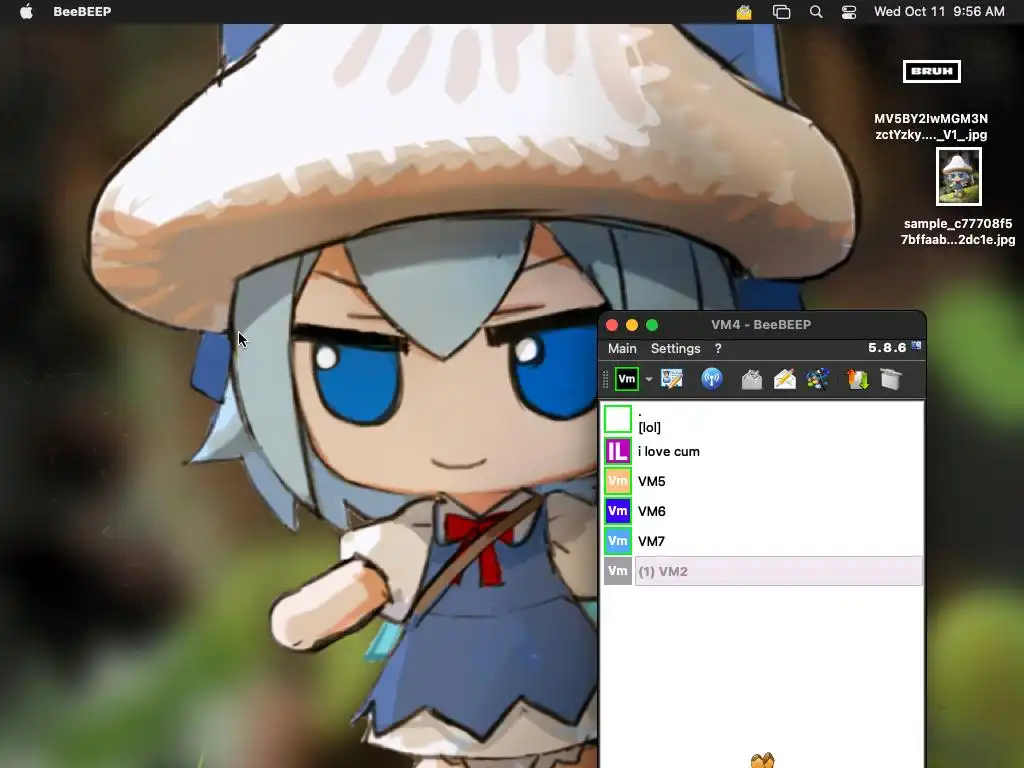
Task: Select the 'i love cum' user row
Action: tap(762, 451)
